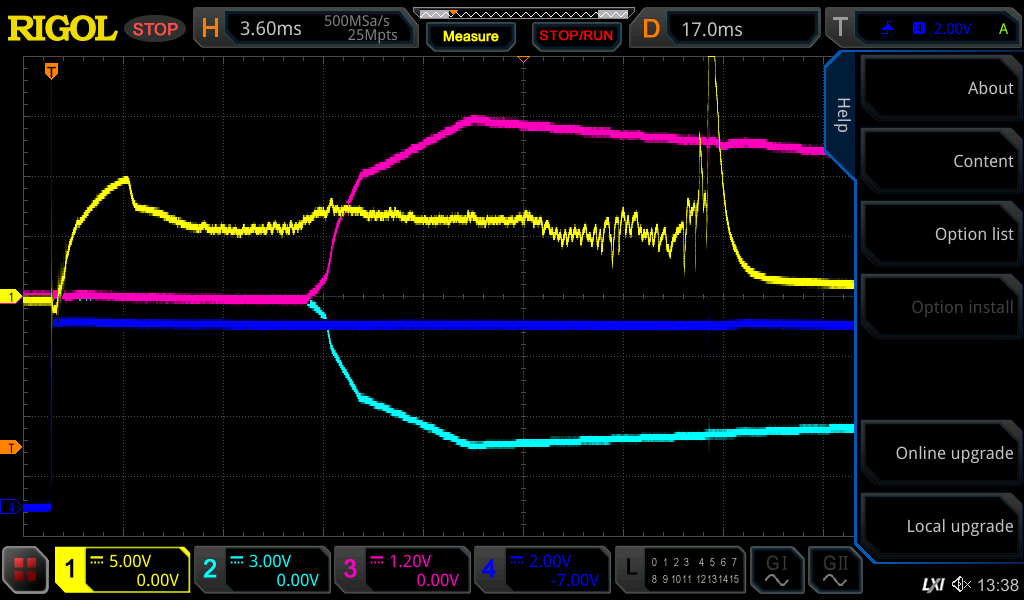The width and height of the screenshot is (1024, 600).
Task: Open the function navigation grid icon
Action: click(25, 570)
